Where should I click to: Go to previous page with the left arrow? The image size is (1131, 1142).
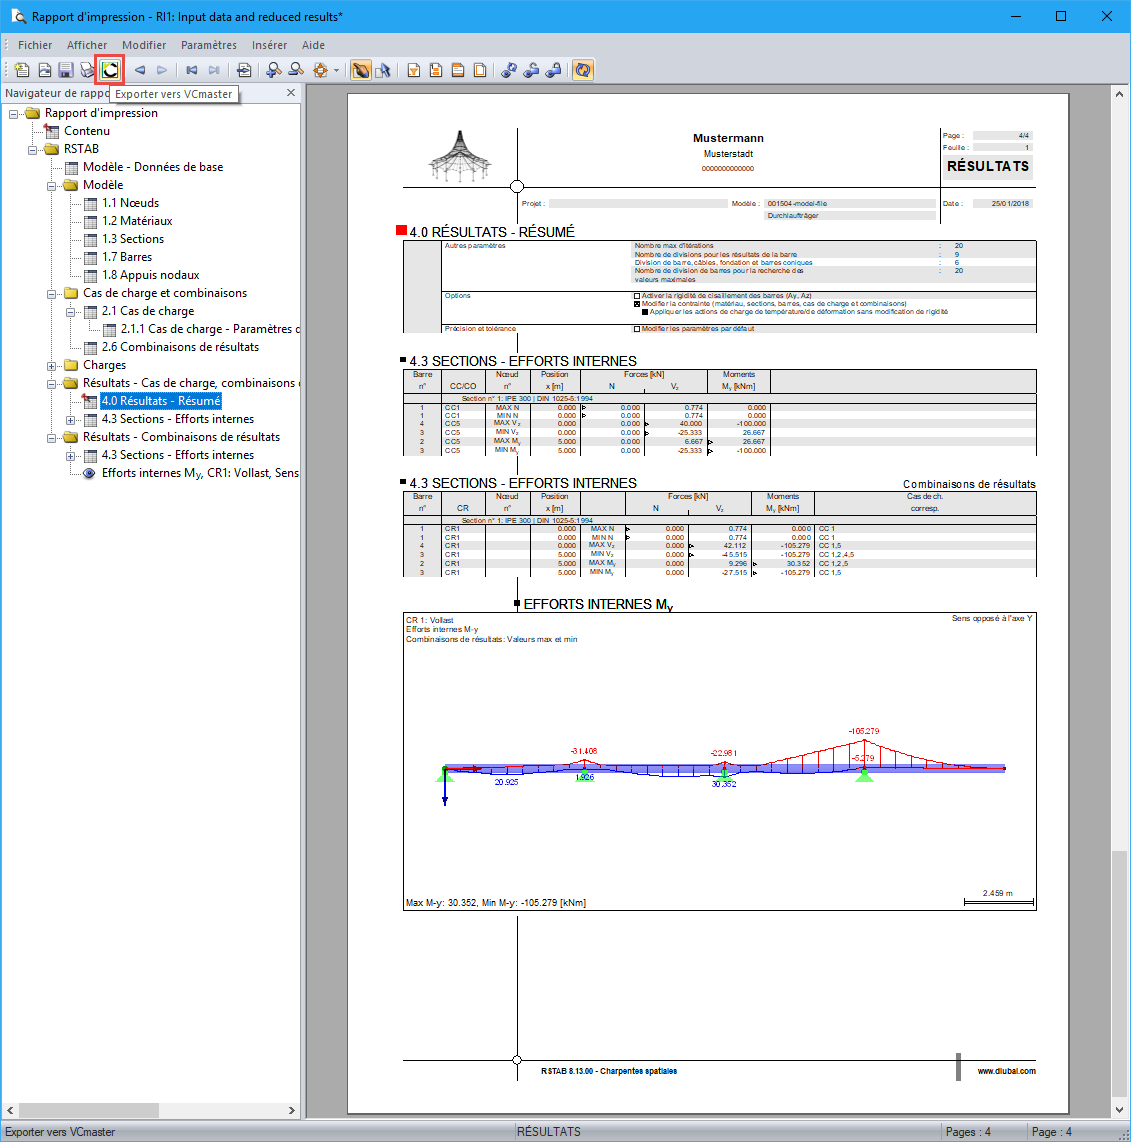140,70
